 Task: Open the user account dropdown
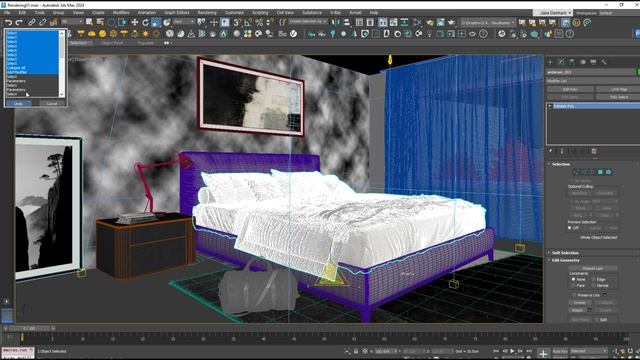point(553,13)
